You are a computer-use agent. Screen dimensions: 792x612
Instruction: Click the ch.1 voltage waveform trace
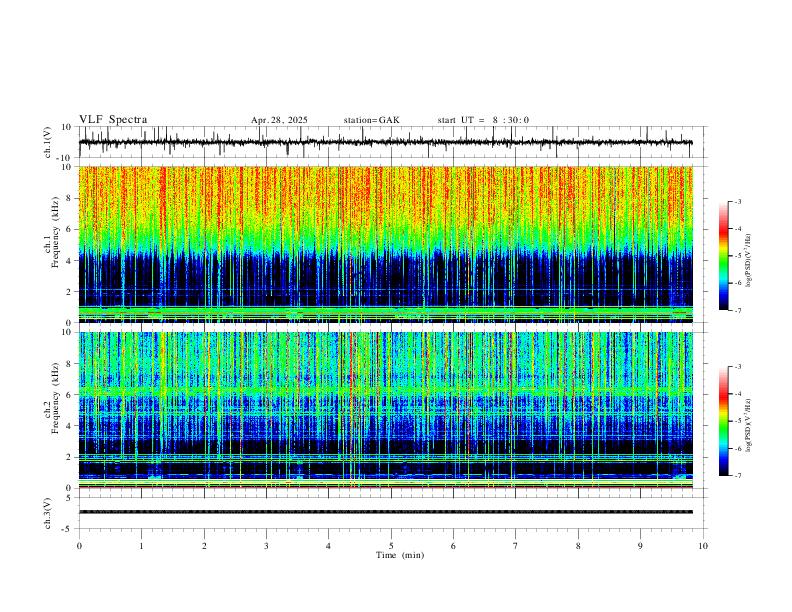[385, 142]
